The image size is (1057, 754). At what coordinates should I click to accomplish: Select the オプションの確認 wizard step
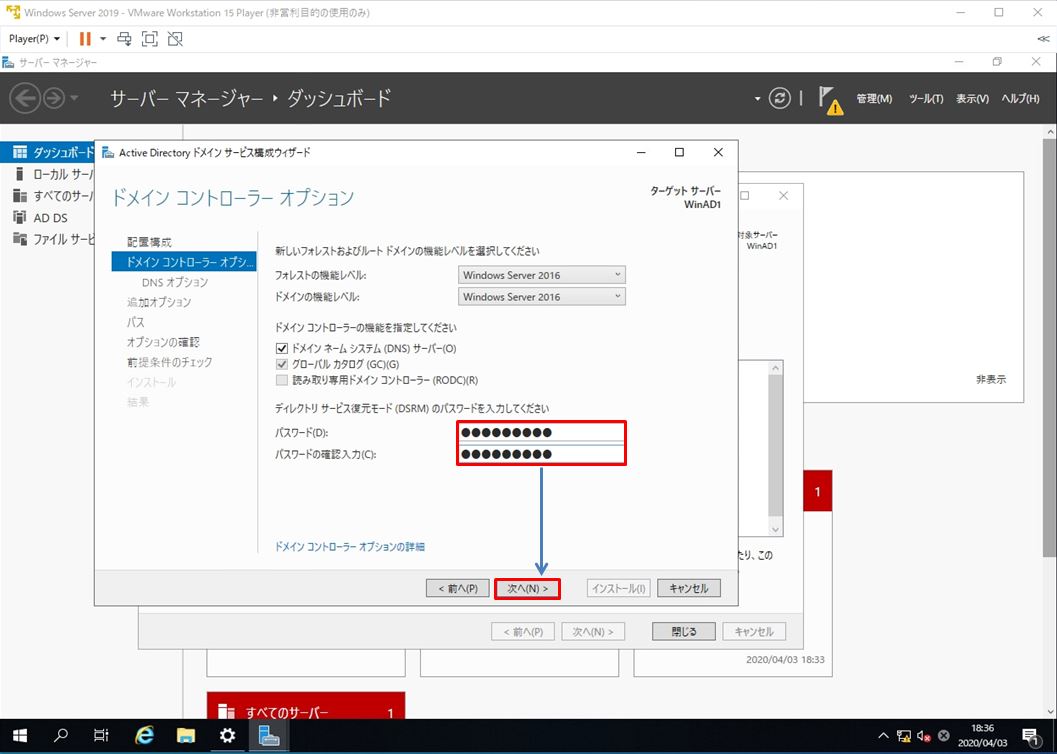tap(163, 342)
